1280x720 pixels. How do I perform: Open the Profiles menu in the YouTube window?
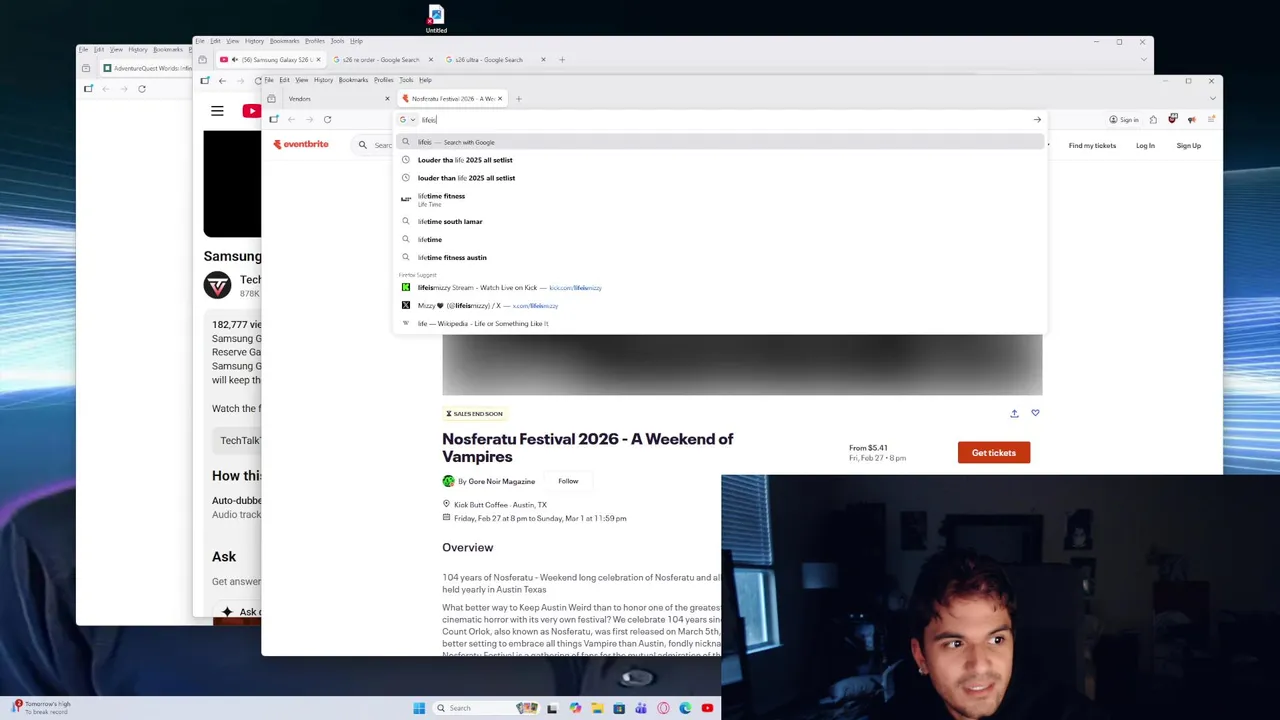point(315,41)
